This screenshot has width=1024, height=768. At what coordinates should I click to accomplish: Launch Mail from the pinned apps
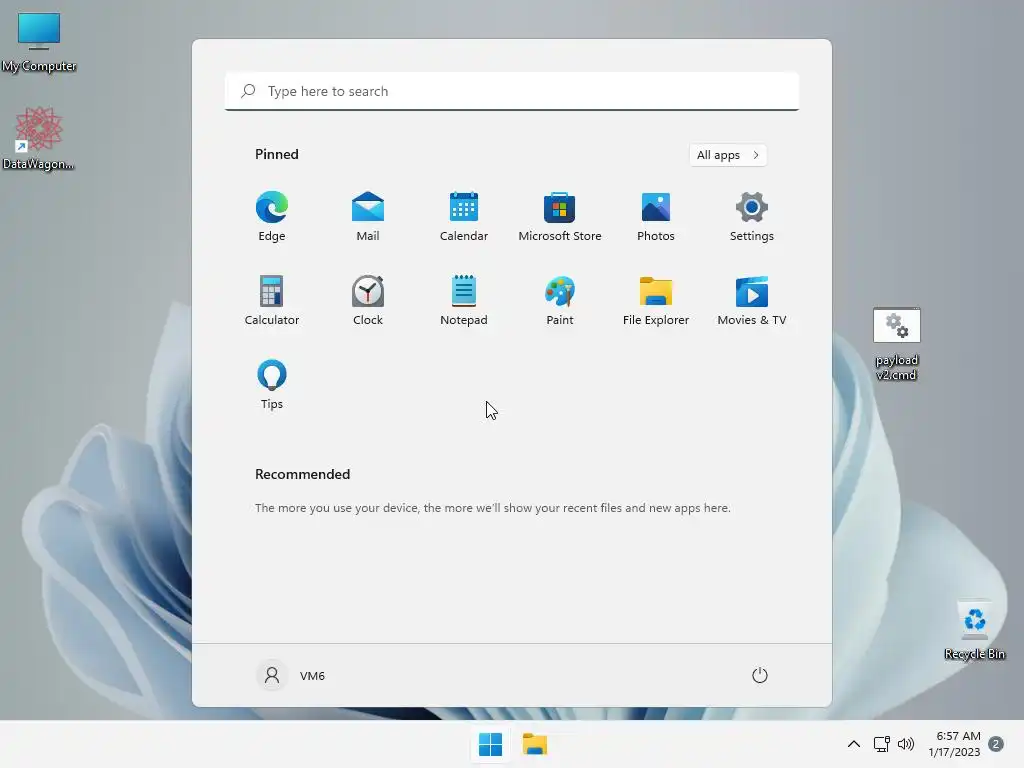click(368, 216)
